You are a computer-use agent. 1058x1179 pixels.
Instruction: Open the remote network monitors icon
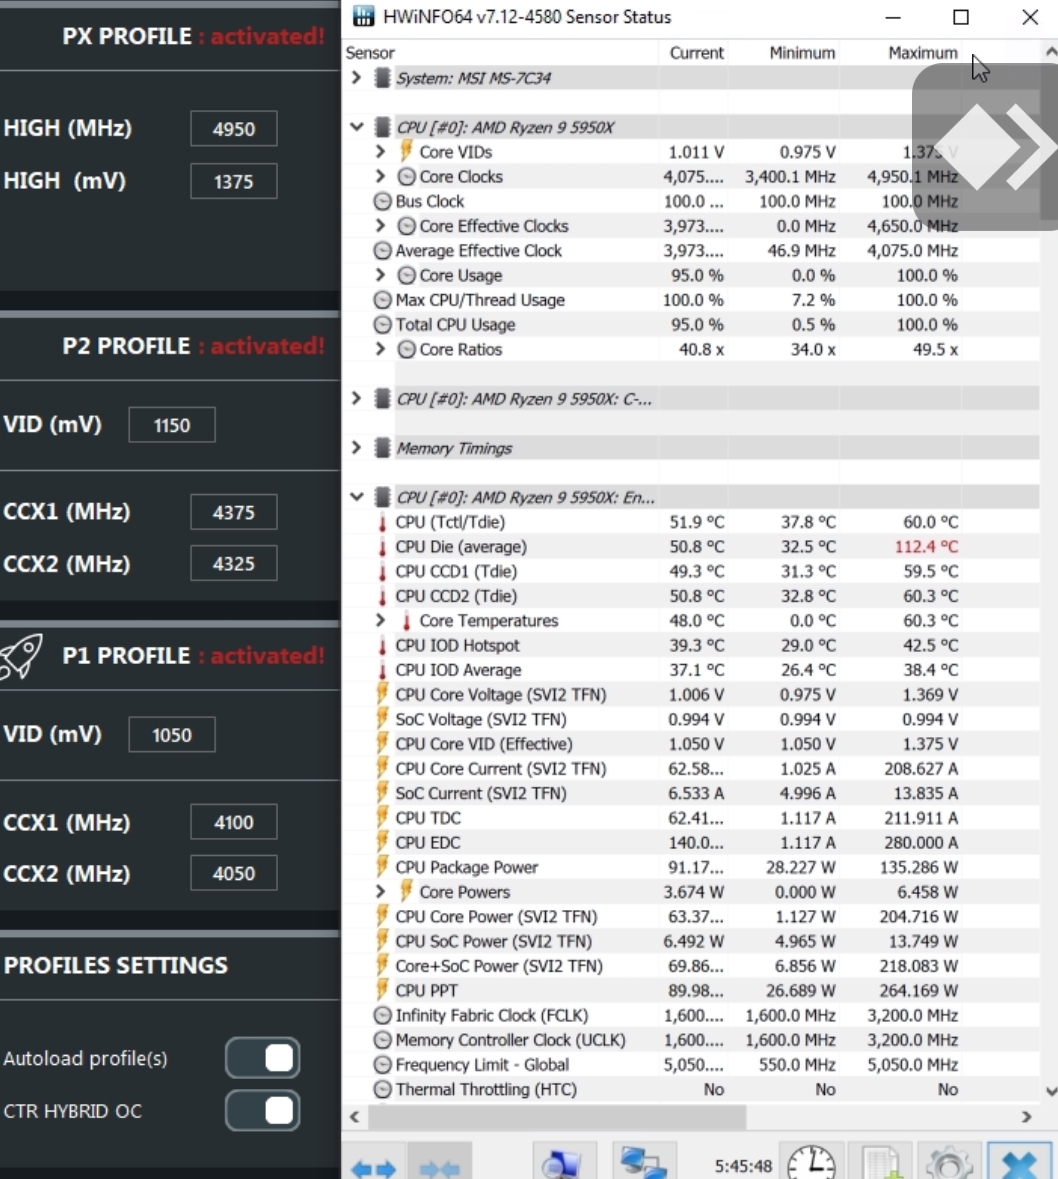[x=642, y=1164]
